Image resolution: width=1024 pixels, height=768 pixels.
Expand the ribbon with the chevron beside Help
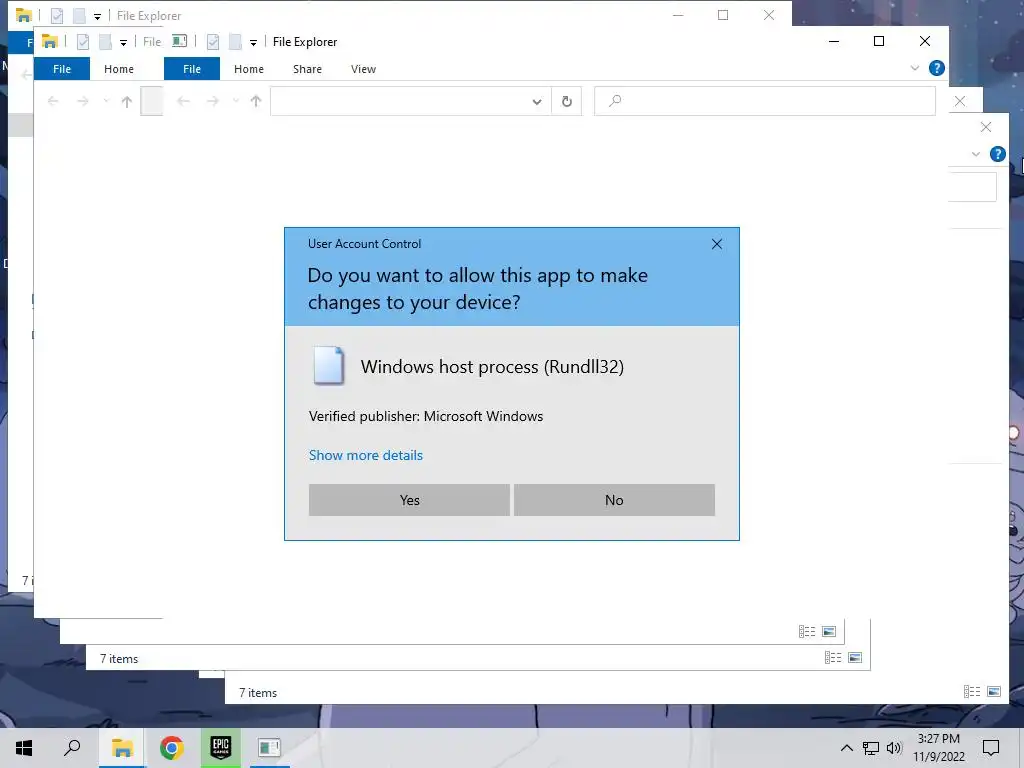914,68
